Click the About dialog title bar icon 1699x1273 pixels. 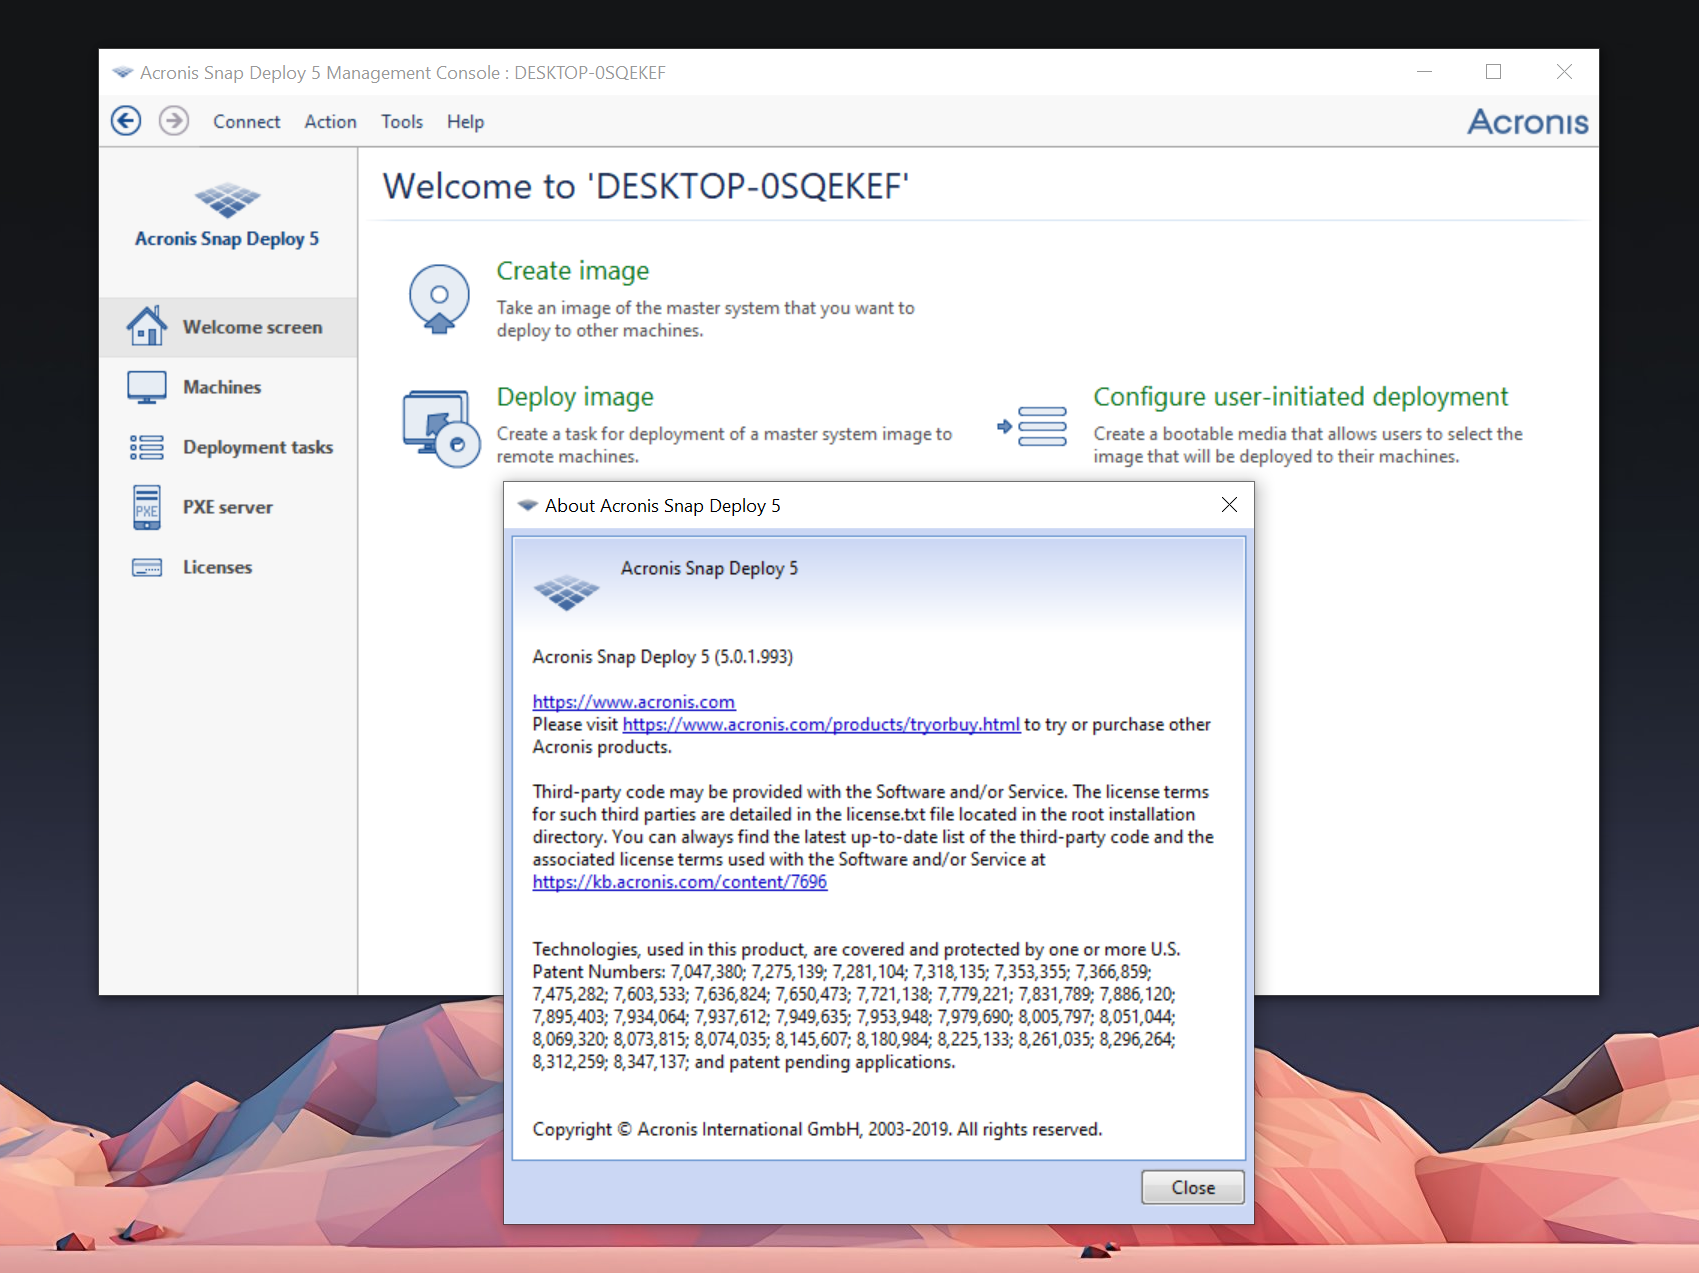(527, 506)
